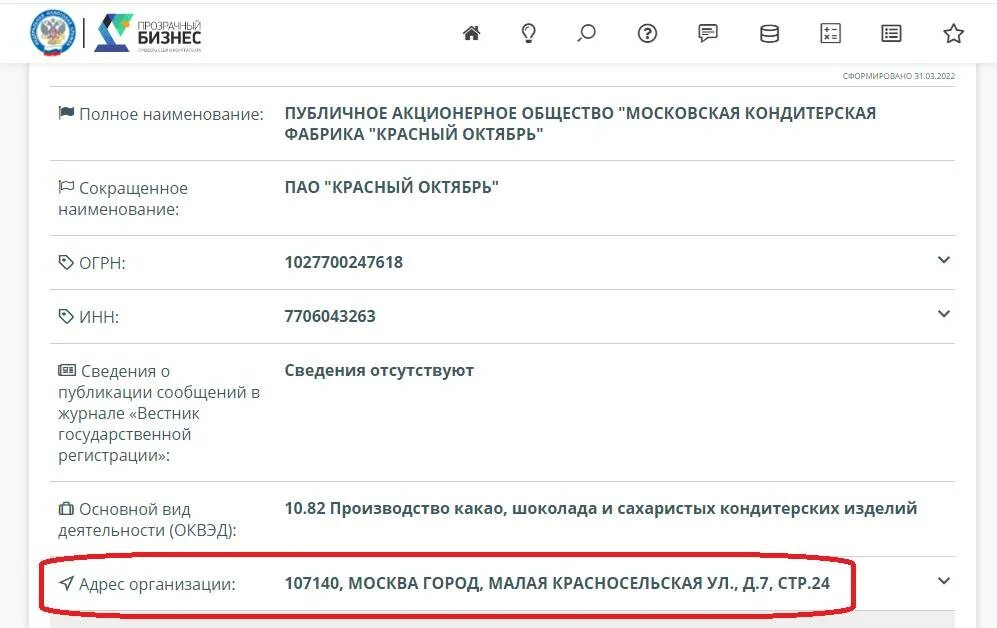
Task: Click the Сокращенное наименование label
Action: click(x=123, y=198)
